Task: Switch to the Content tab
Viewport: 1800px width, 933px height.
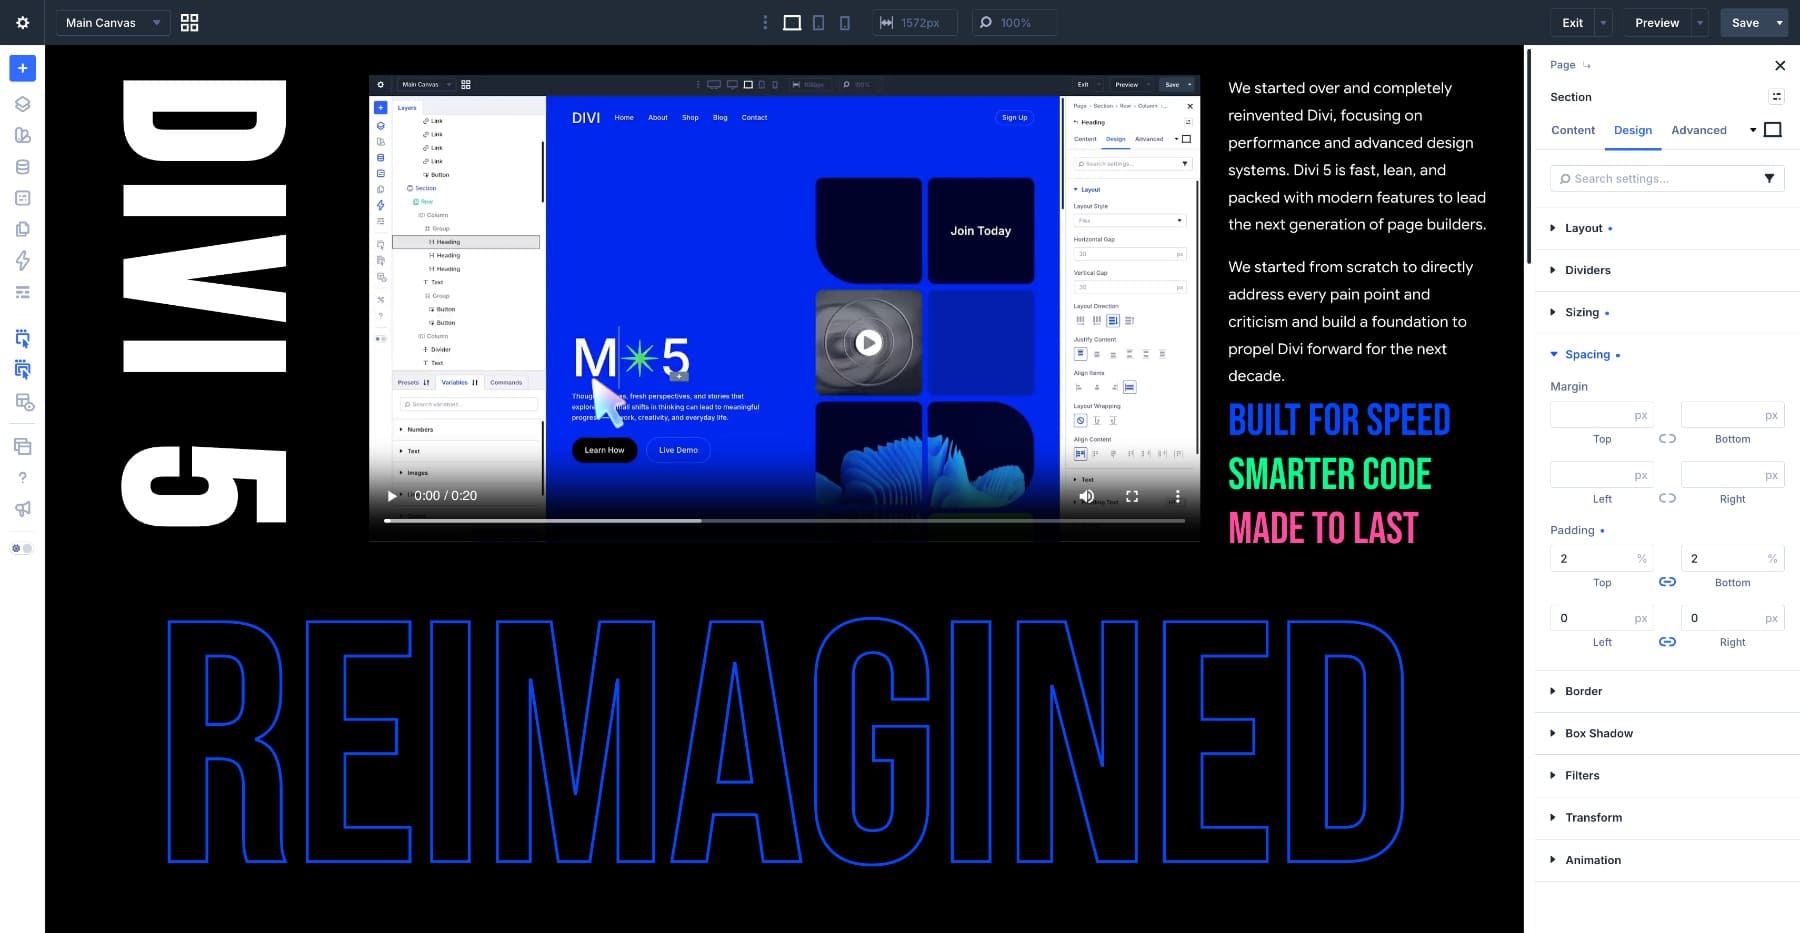Action: tap(1573, 130)
